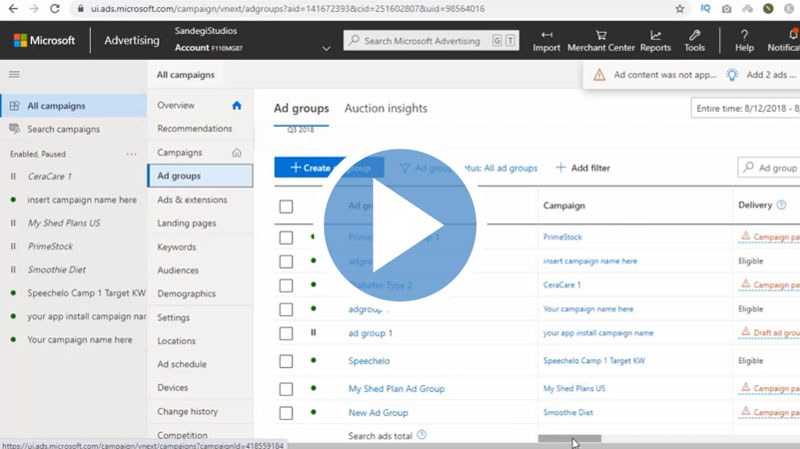Open the Import tool
This screenshot has height=449, width=800.
pos(546,41)
